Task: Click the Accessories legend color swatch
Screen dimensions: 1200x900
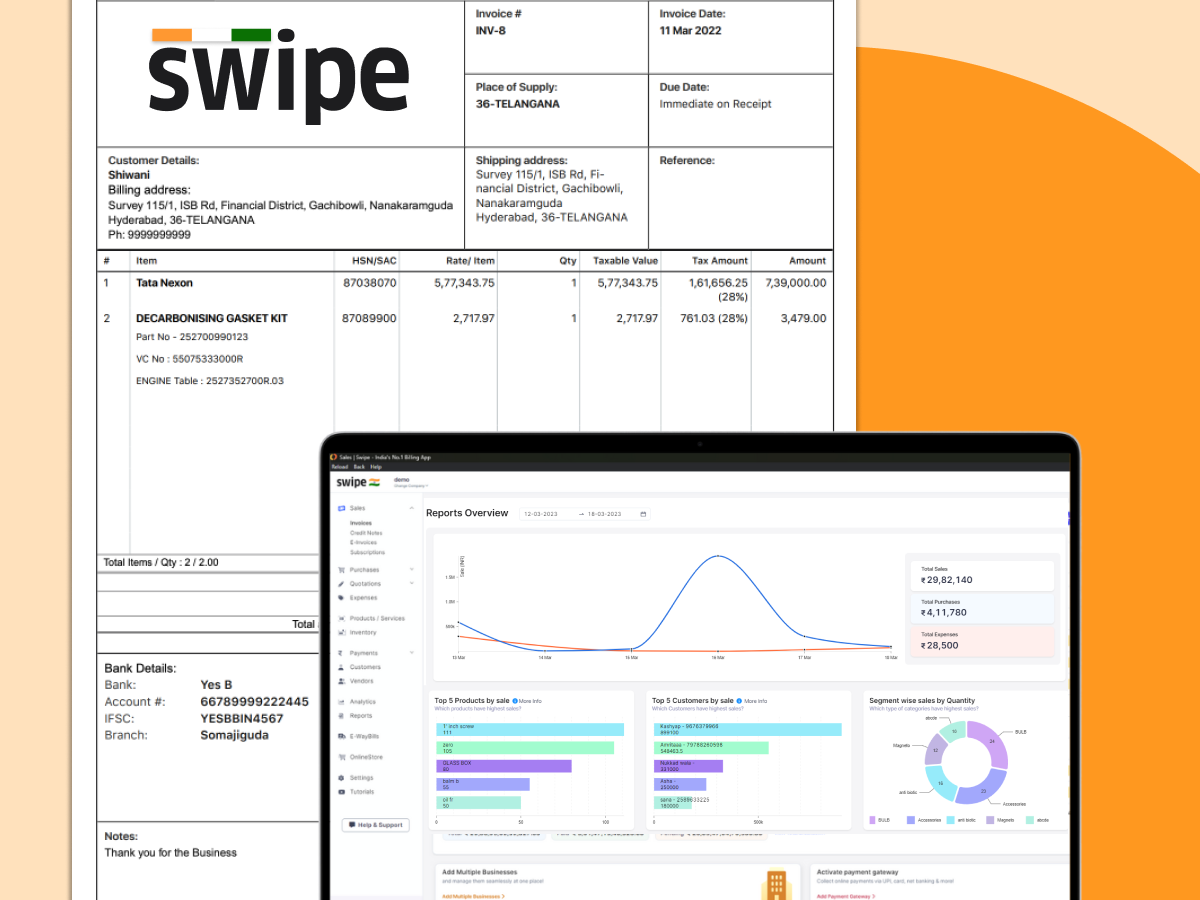Action: click(911, 820)
